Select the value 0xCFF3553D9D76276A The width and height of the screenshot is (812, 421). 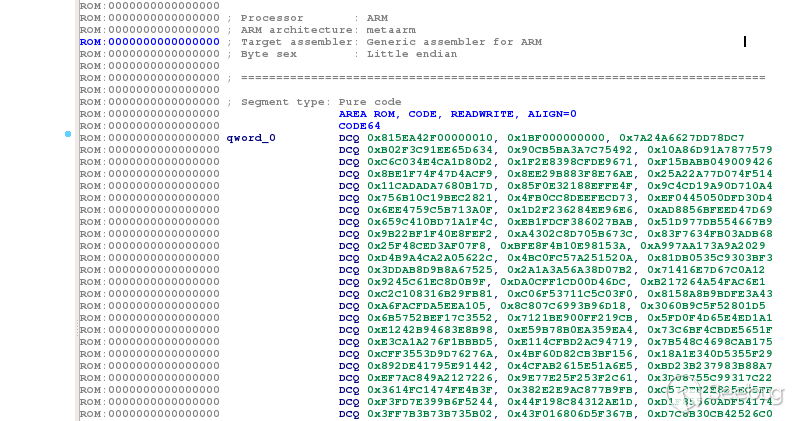430,354
